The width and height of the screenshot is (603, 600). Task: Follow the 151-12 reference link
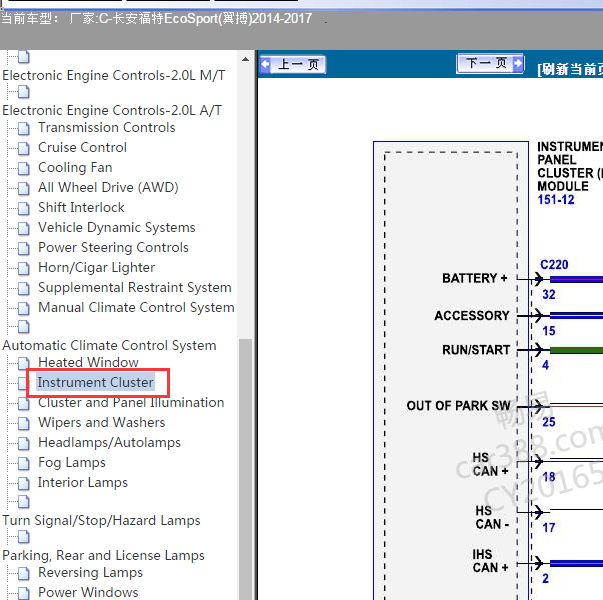pos(556,200)
